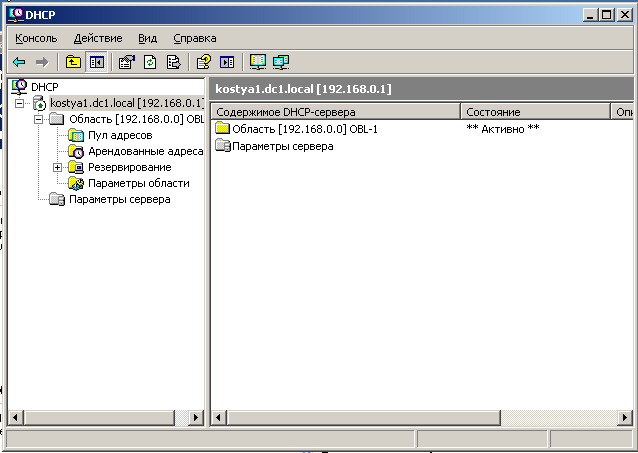
Task: Click the ** Активно ** status cell
Action: tap(503, 129)
